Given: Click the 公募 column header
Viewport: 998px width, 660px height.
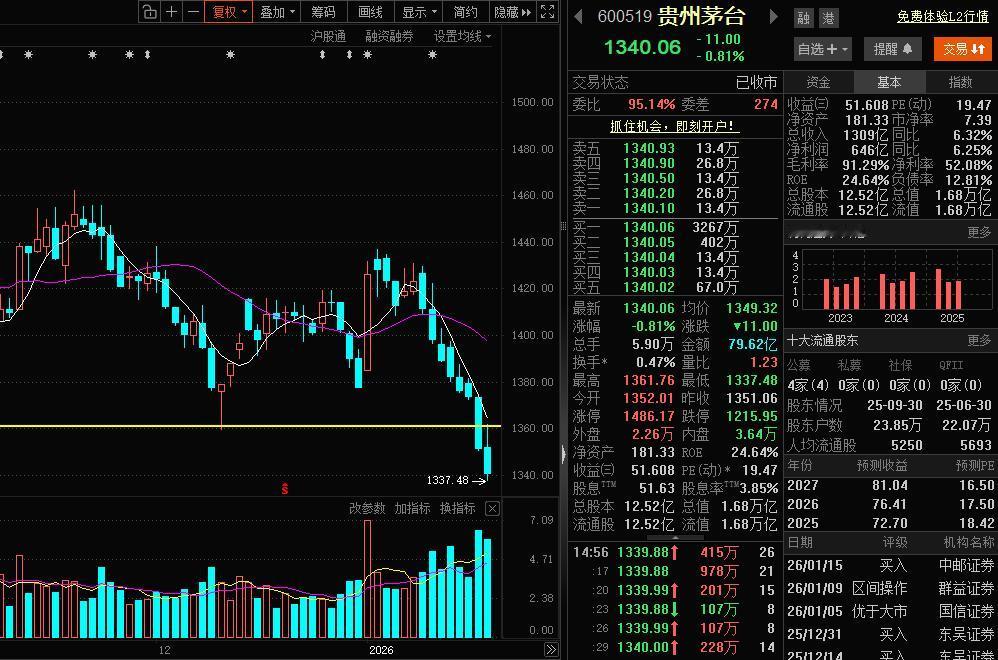Looking at the screenshot, I should coord(799,365).
